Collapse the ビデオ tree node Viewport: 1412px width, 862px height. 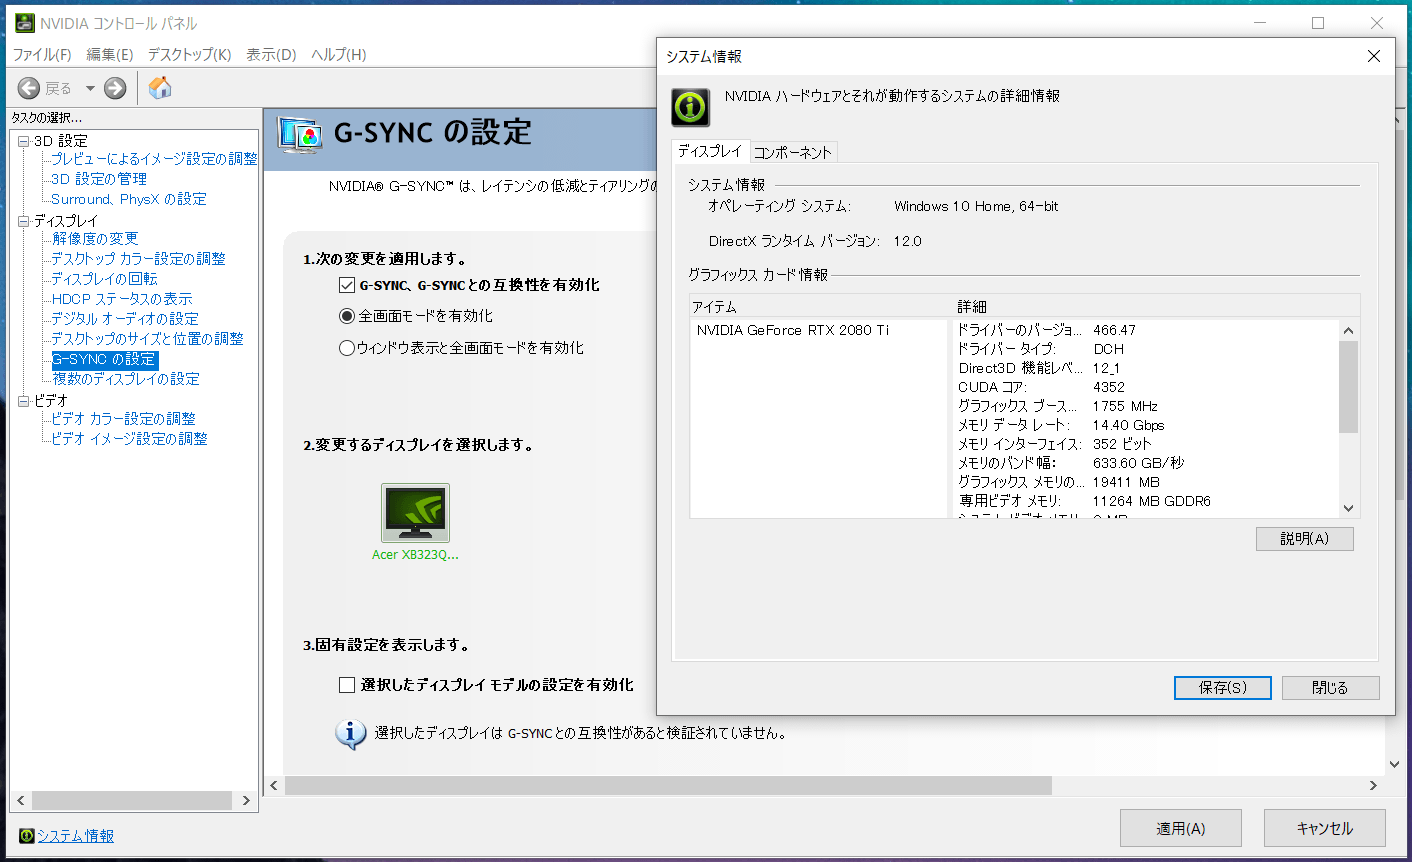[x=24, y=401]
